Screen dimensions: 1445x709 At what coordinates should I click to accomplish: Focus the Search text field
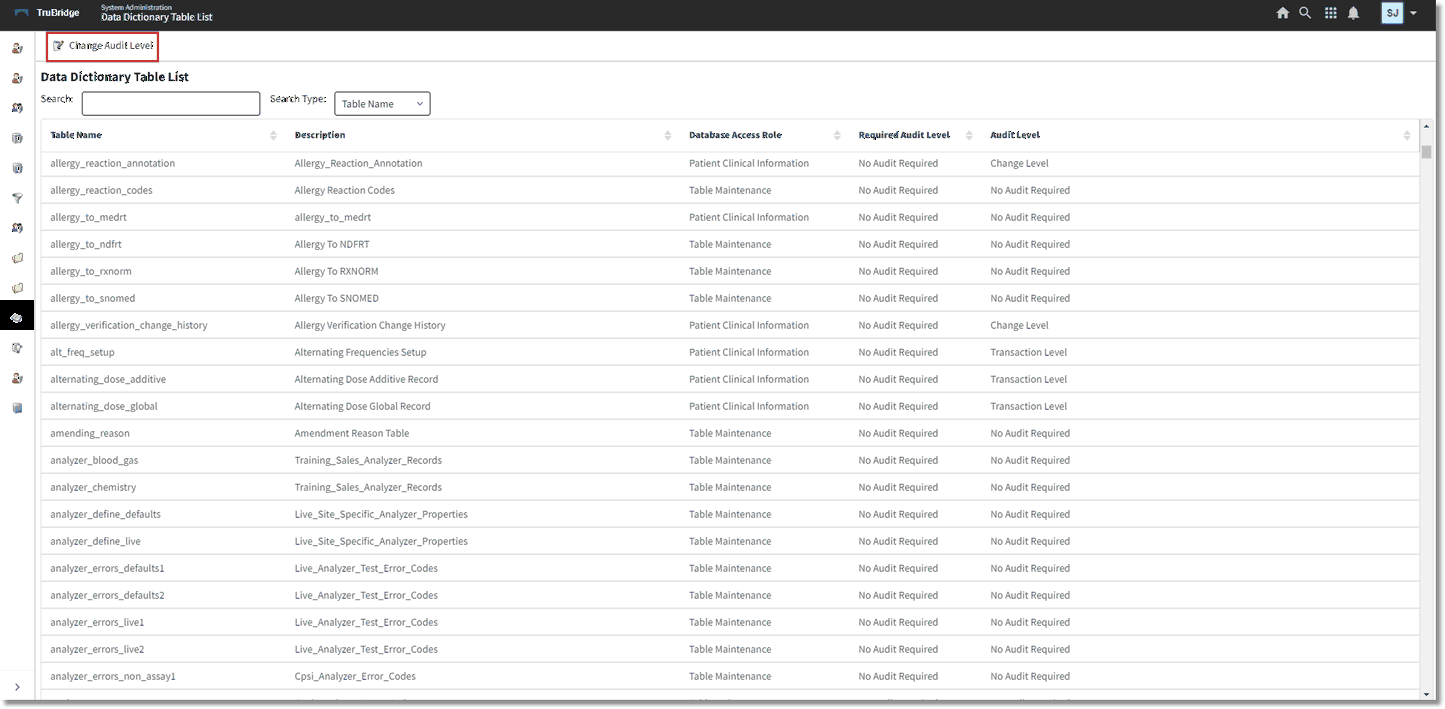[x=171, y=104]
